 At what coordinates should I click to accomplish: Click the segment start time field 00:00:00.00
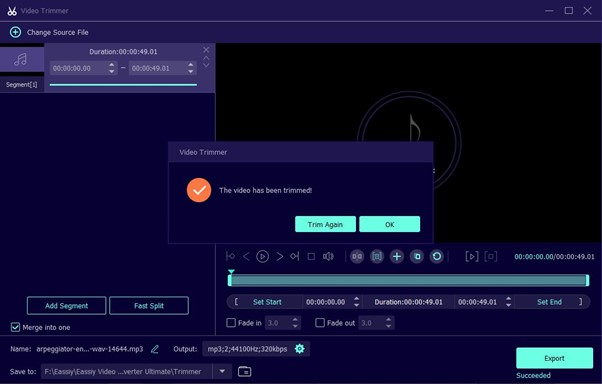coord(83,68)
